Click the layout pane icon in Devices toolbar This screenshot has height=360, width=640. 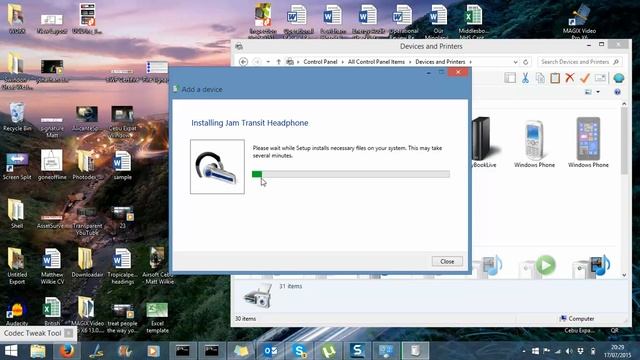510,78
